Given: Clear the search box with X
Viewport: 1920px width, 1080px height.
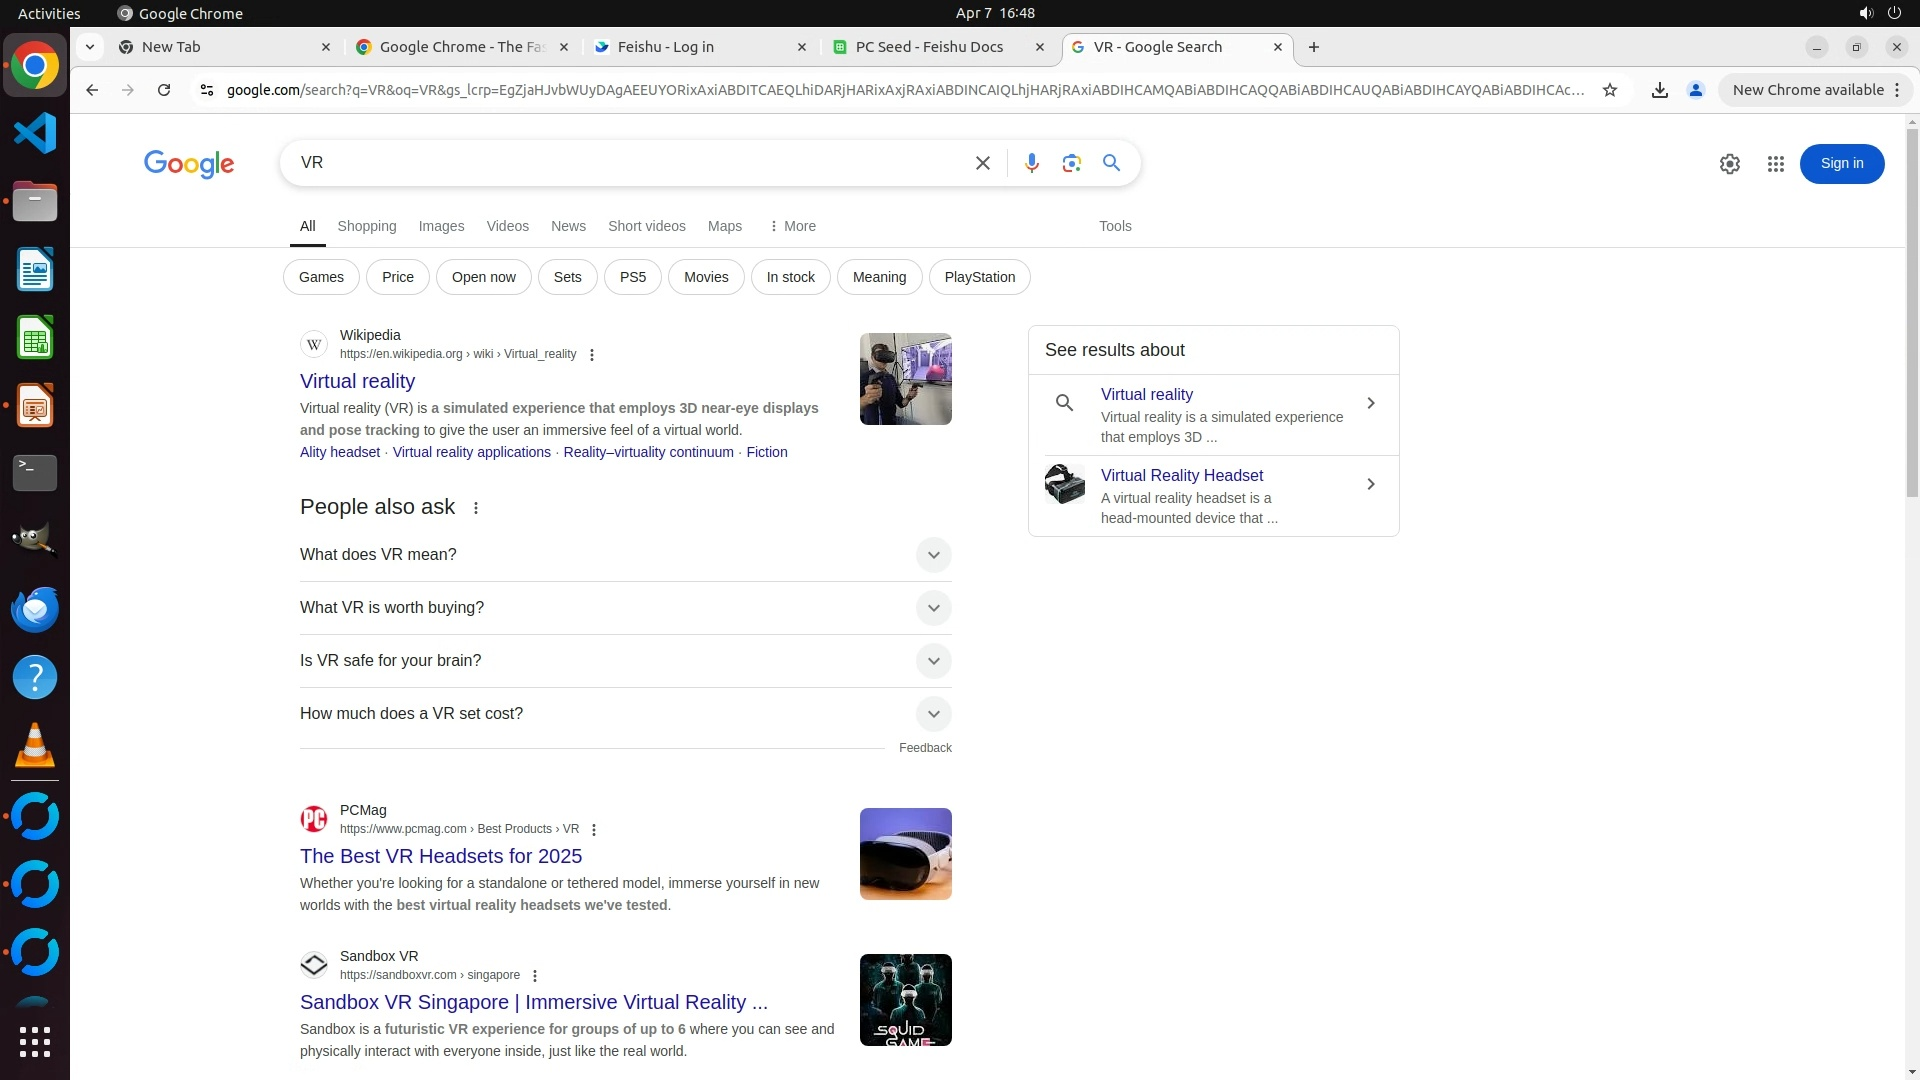Looking at the screenshot, I should 982,163.
